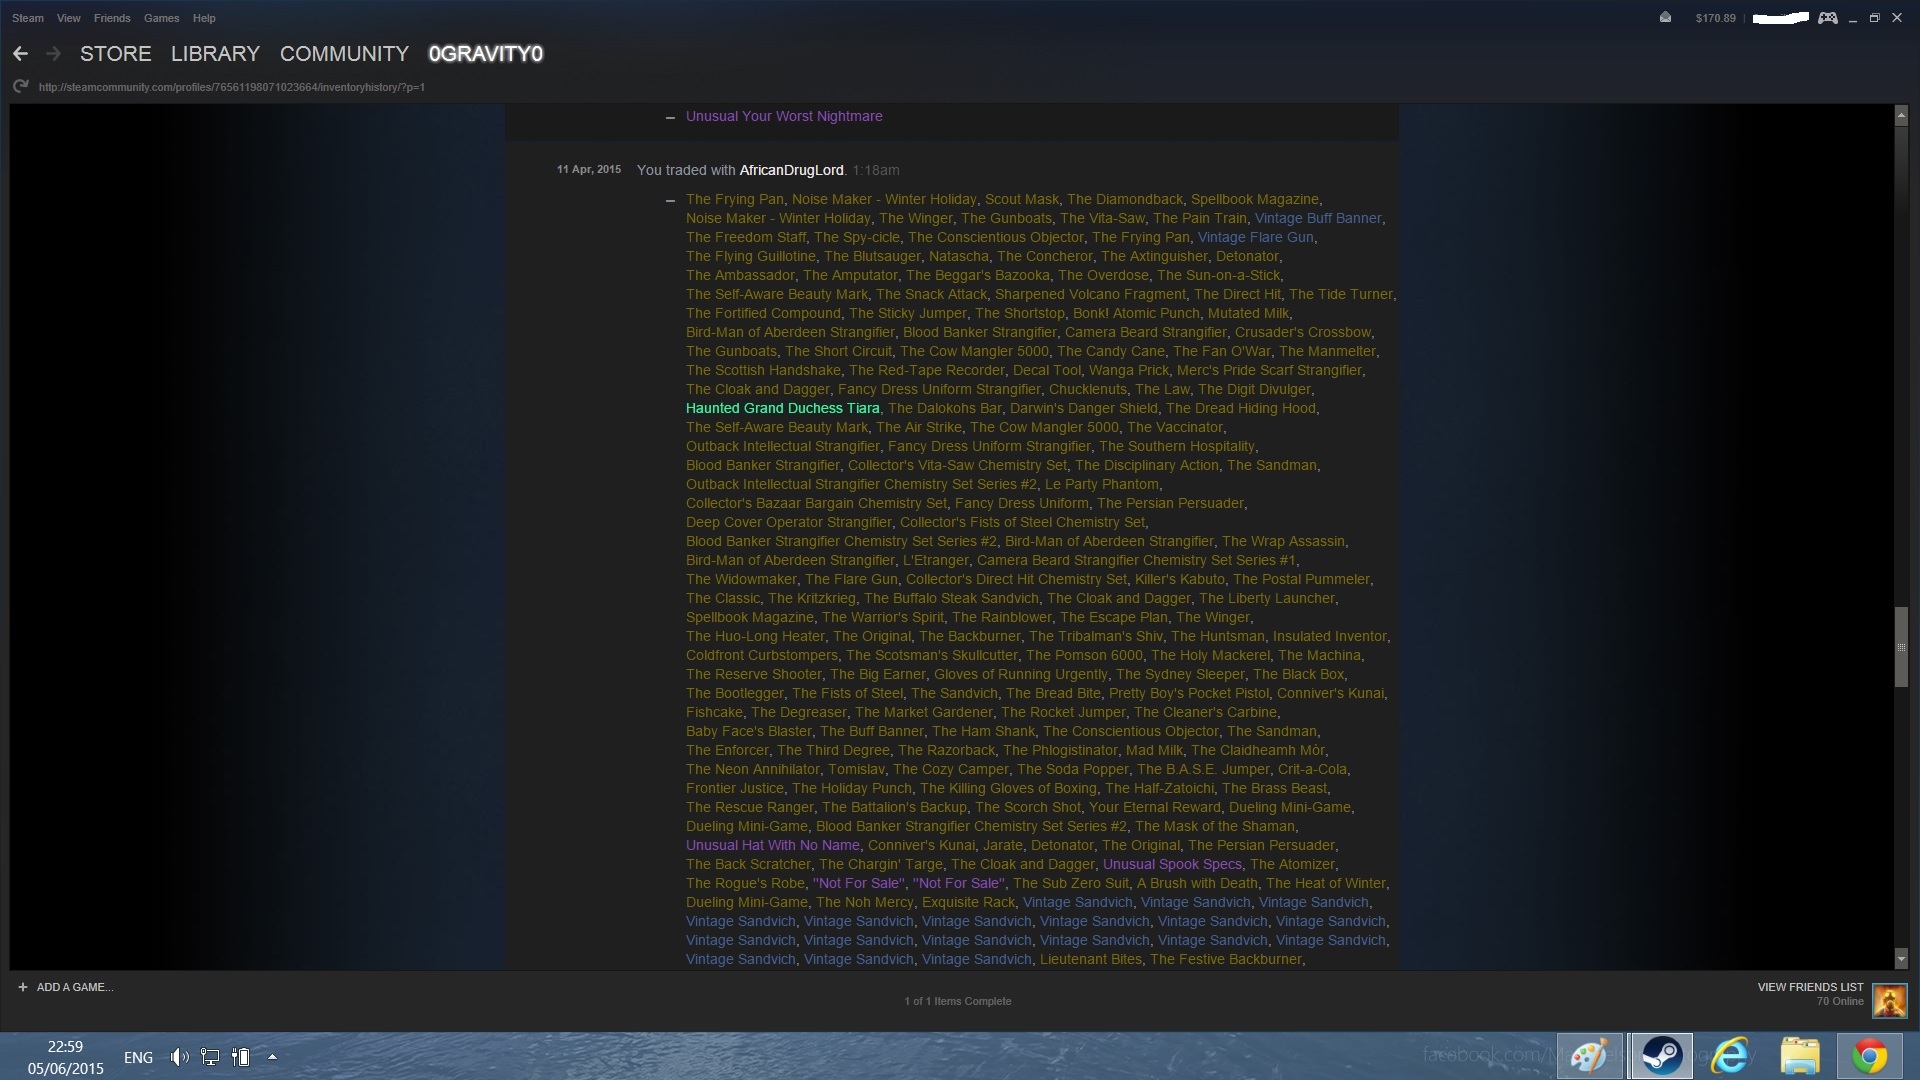Click the $170.89 wallet balance
Screen dimensions: 1920x1080
click(x=1715, y=18)
